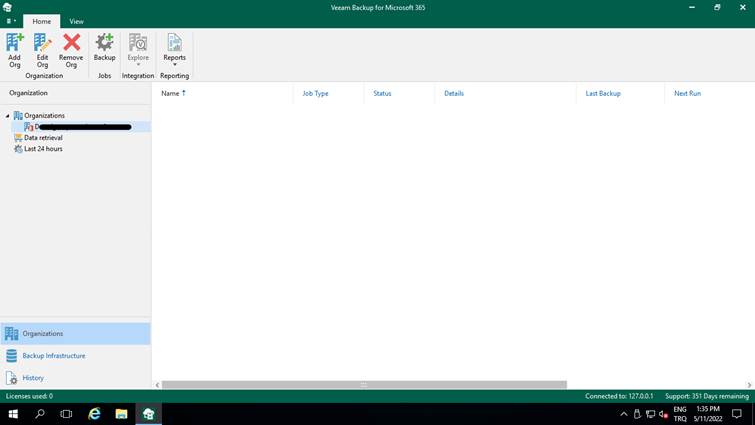Select Organizations root in the tree

[x=44, y=116]
